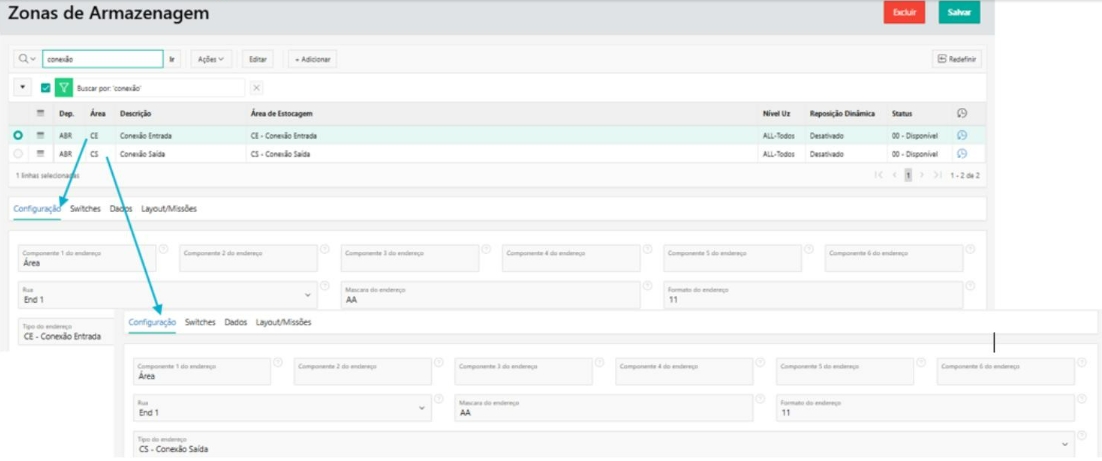
Task: Go to previous page pagination arrow
Action: point(895,174)
